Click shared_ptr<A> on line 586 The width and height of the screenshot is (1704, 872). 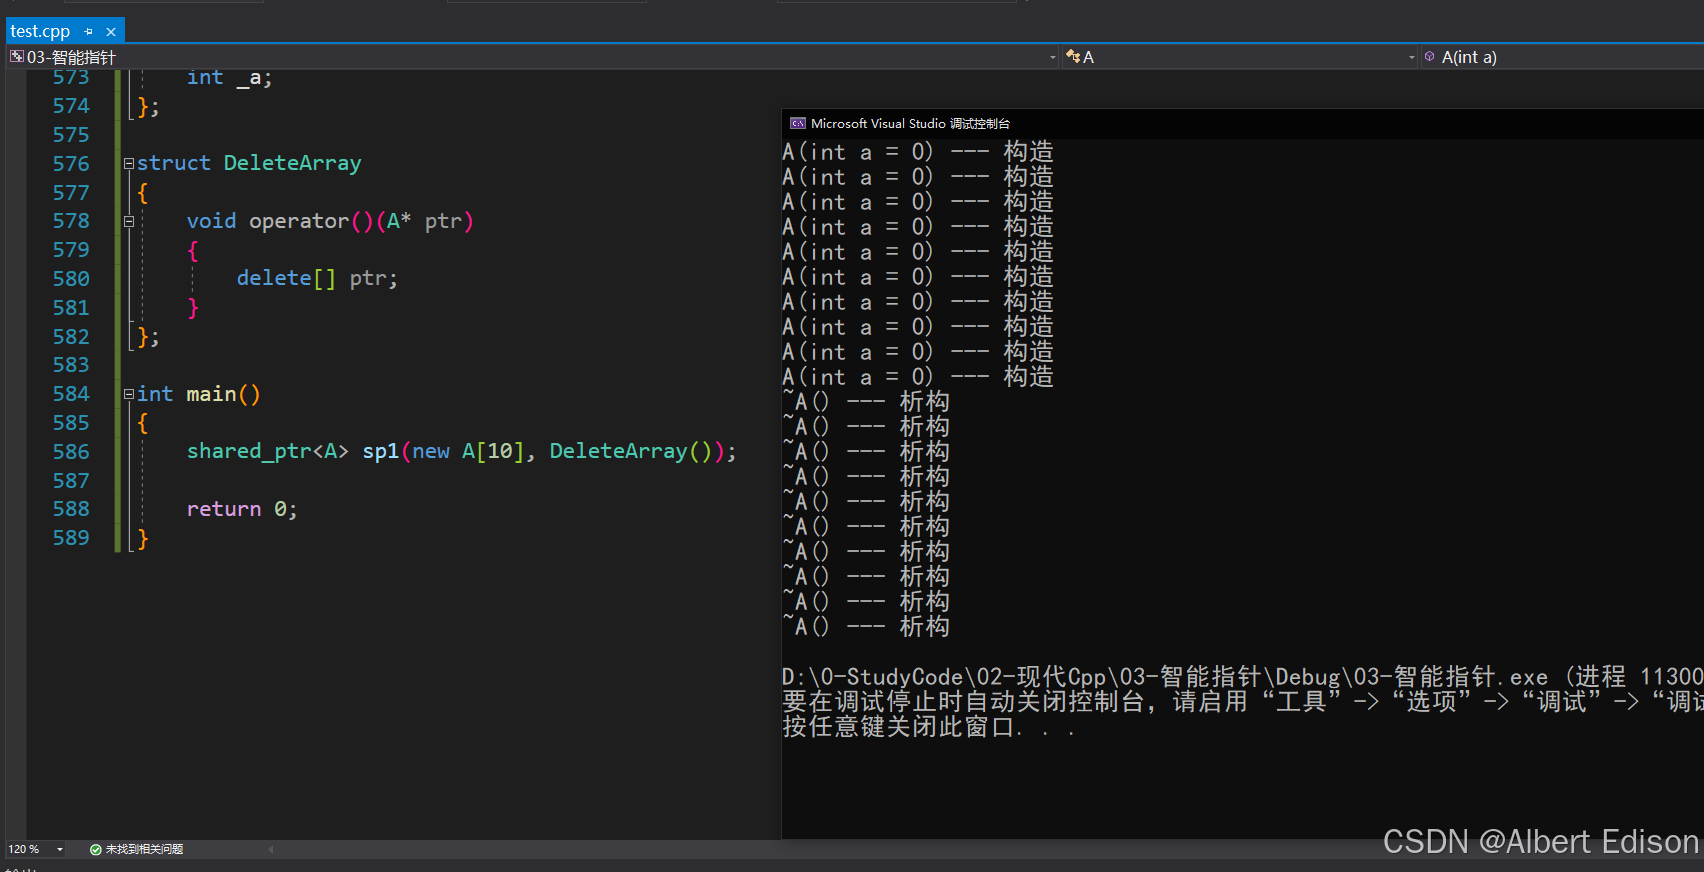pyautogui.click(x=268, y=451)
